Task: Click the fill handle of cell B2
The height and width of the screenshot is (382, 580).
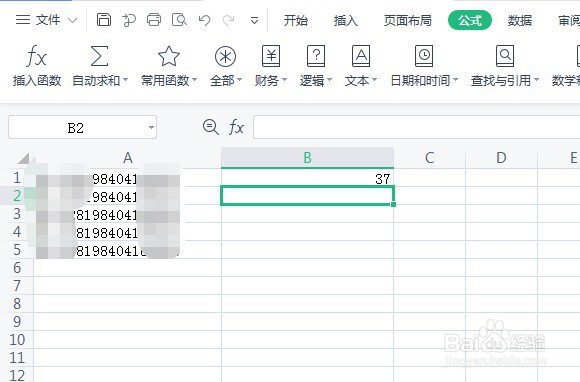Action: coord(393,204)
